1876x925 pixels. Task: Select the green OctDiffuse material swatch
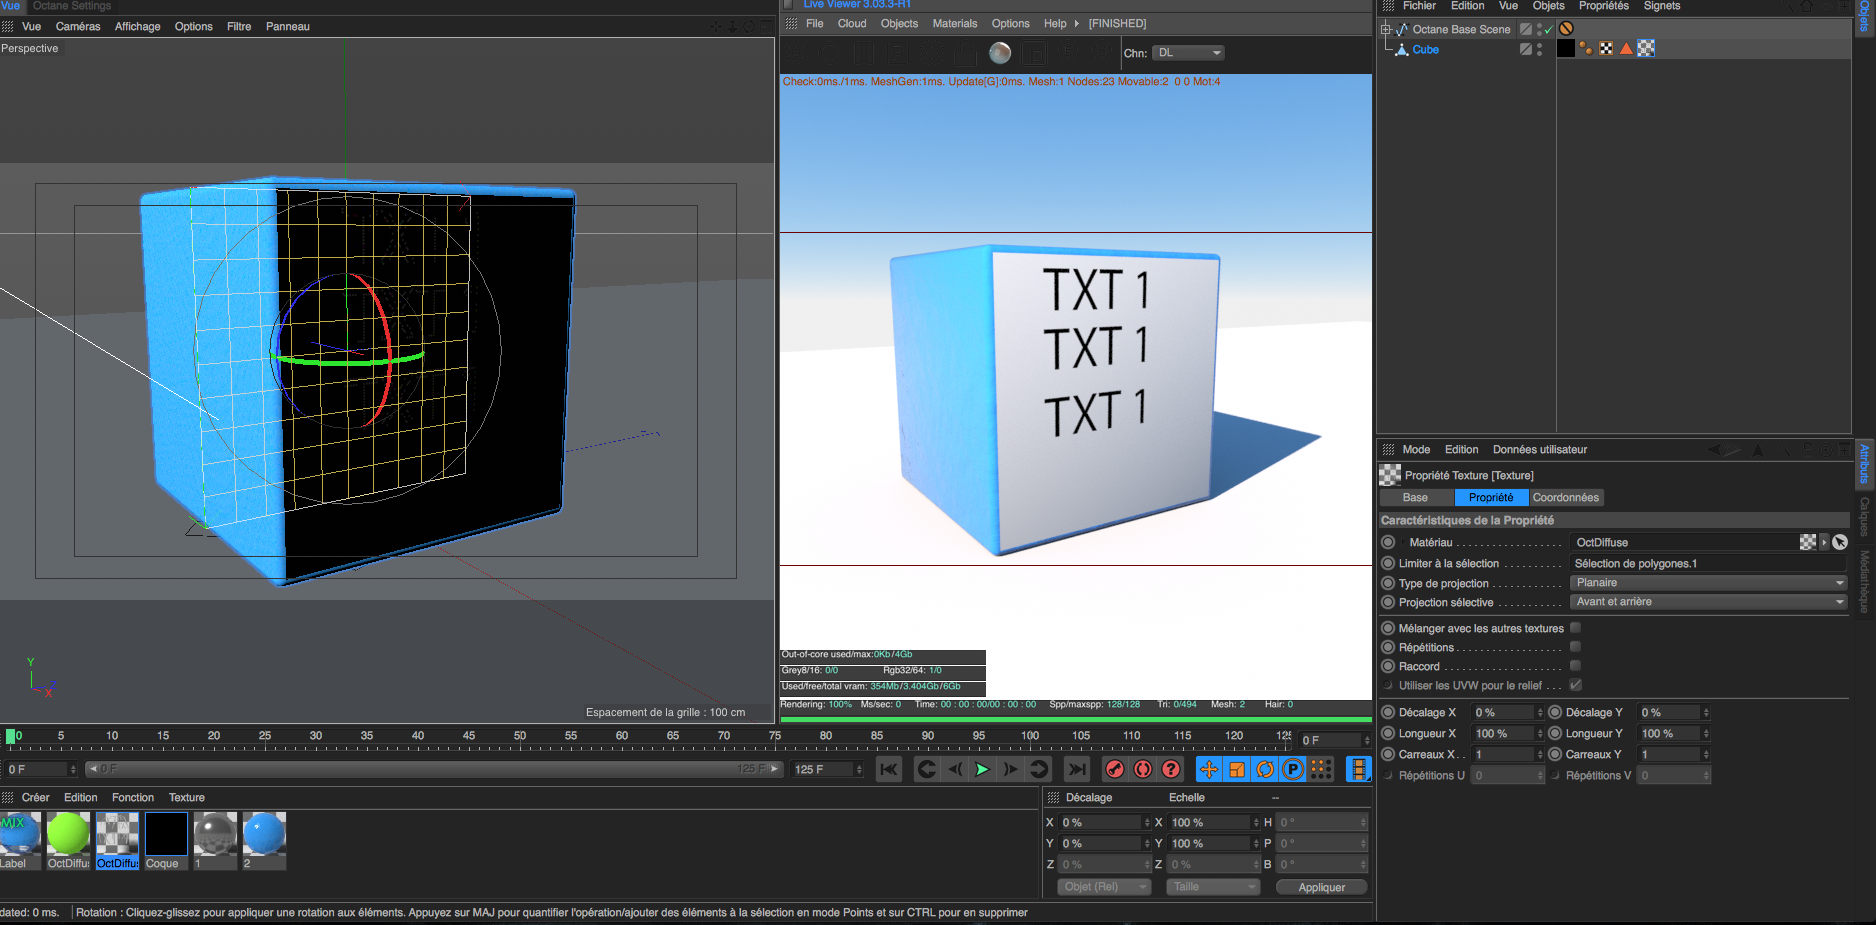click(x=68, y=840)
